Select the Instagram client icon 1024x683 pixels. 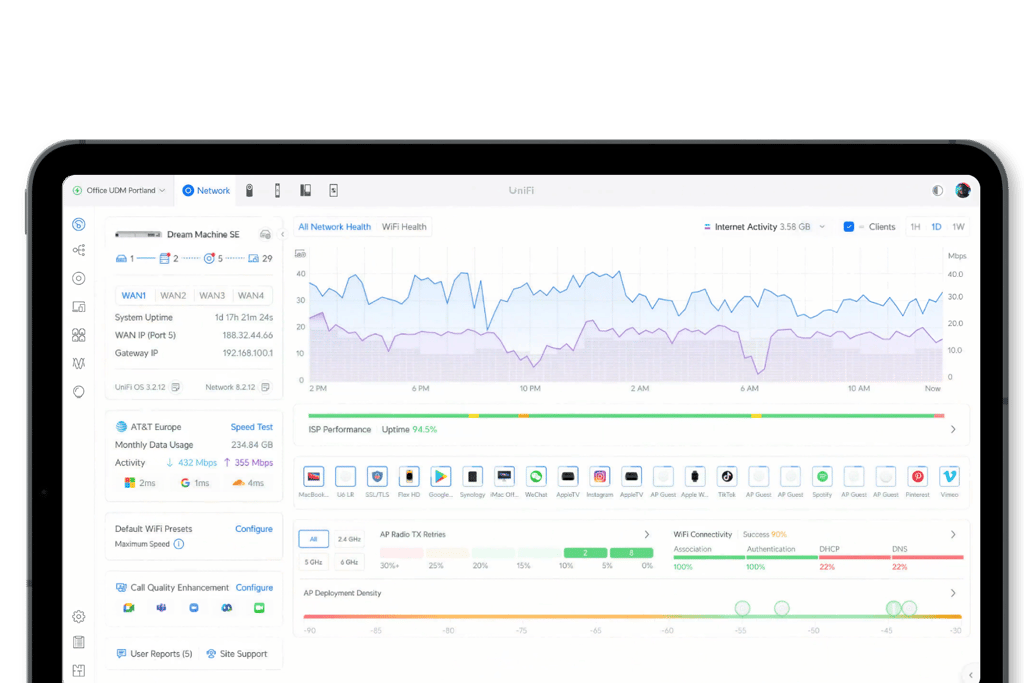click(x=600, y=477)
